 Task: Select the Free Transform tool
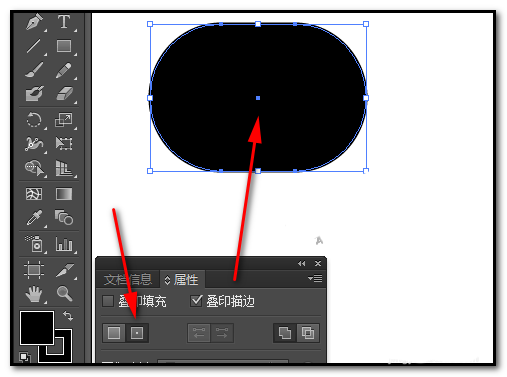pyautogui.click(x=64, y=144)
